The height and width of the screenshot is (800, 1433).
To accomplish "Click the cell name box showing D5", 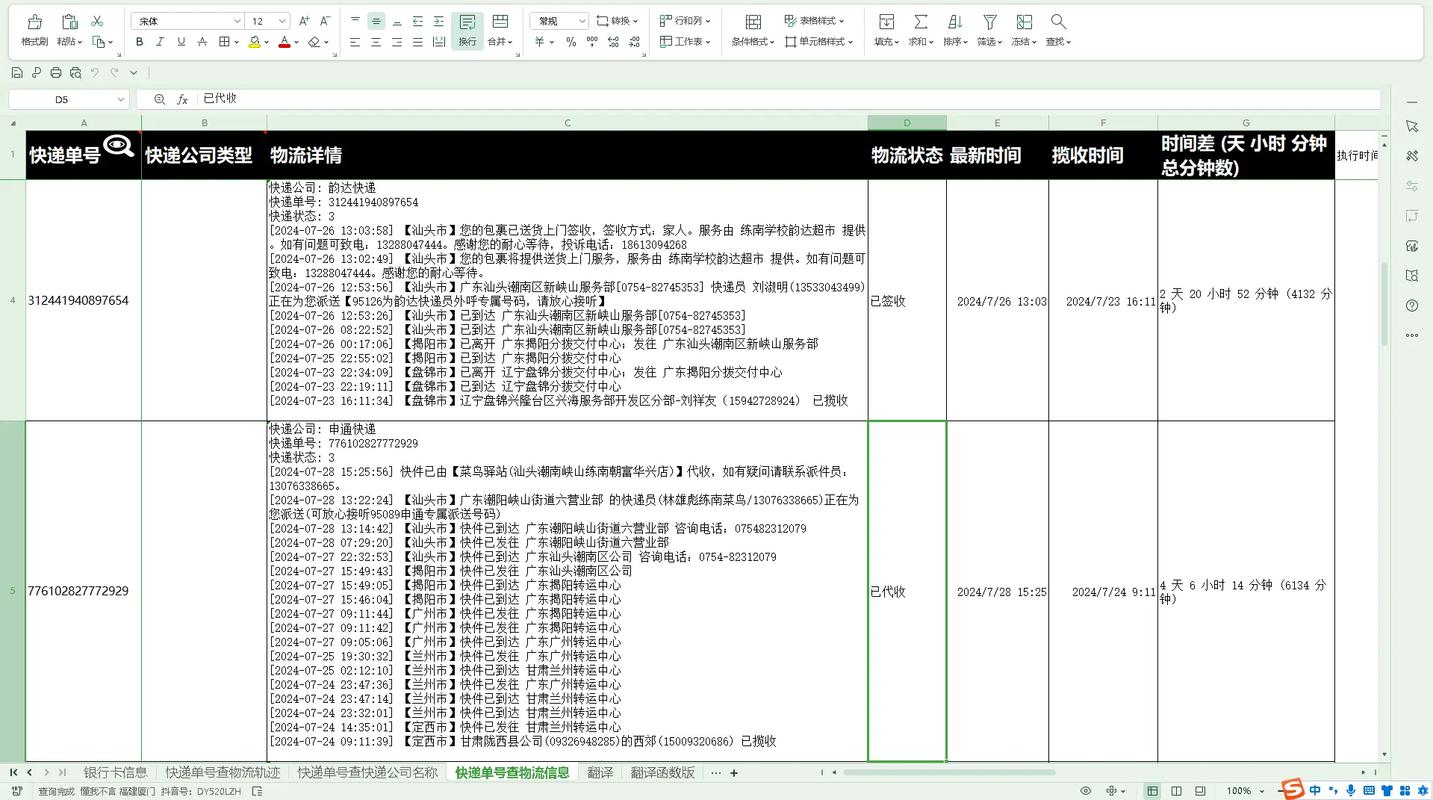I will pos(60,99).
